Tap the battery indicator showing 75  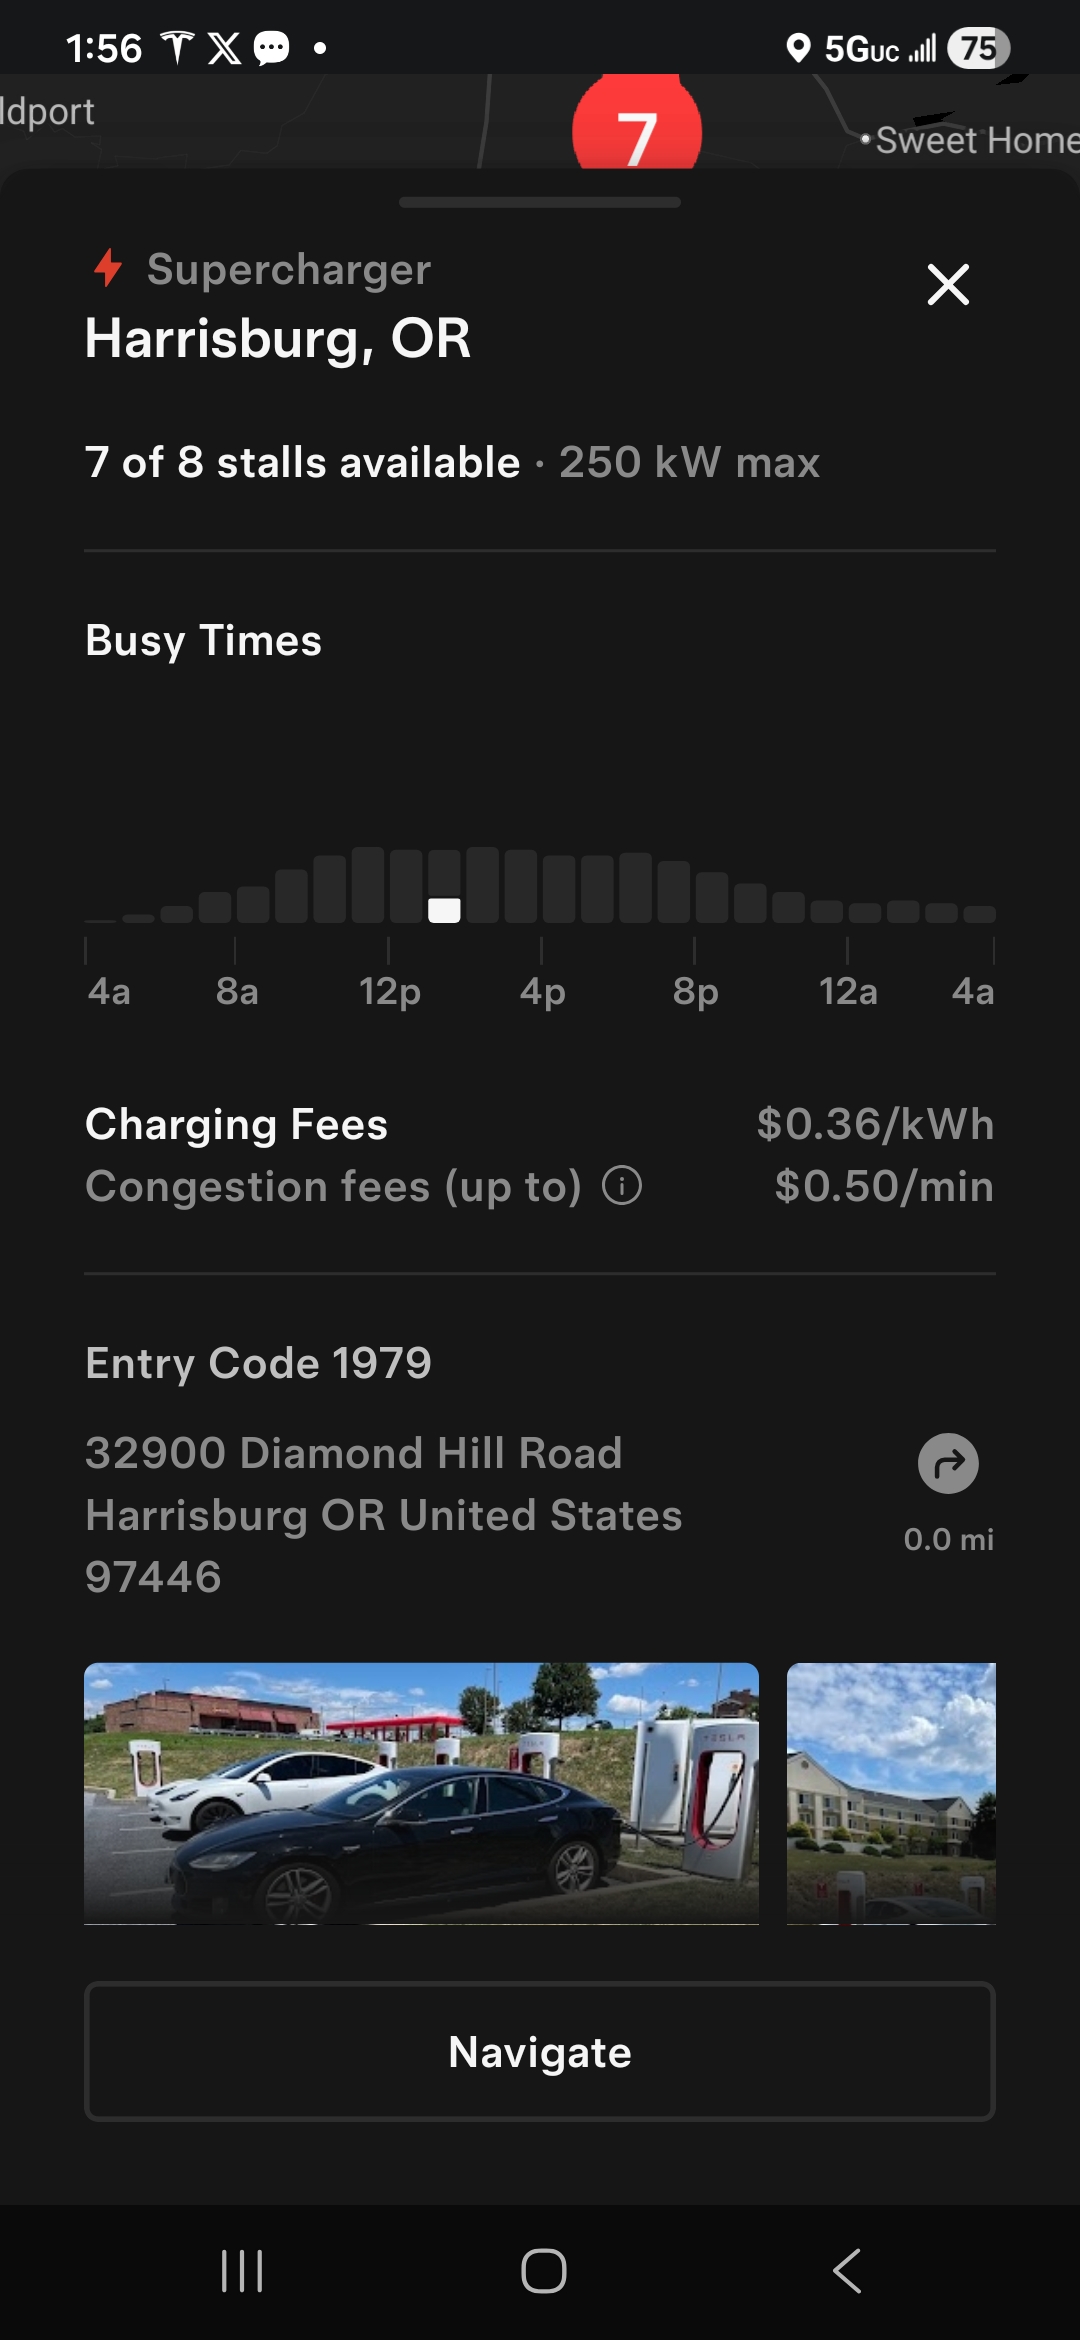pyautogui.click(x=978, y=48)
